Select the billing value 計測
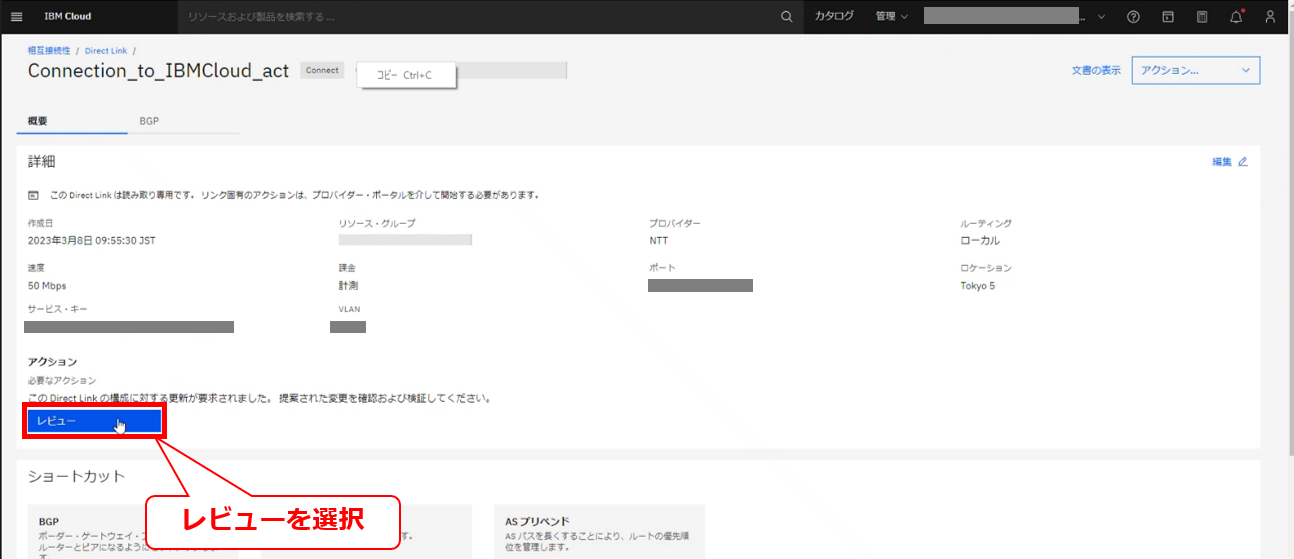This screenshot has width=1294, height=559. [x=349, y=285]
